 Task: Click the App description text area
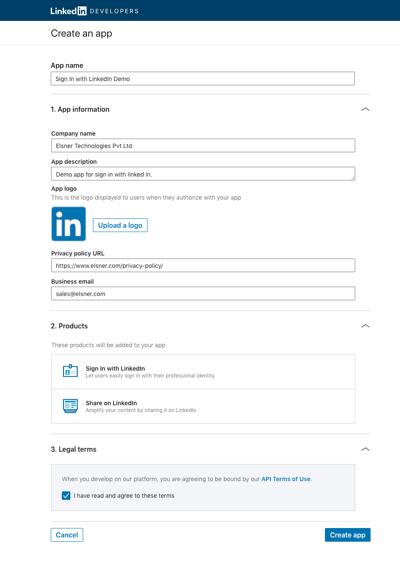pyautogui.click(x=203, y=174)
